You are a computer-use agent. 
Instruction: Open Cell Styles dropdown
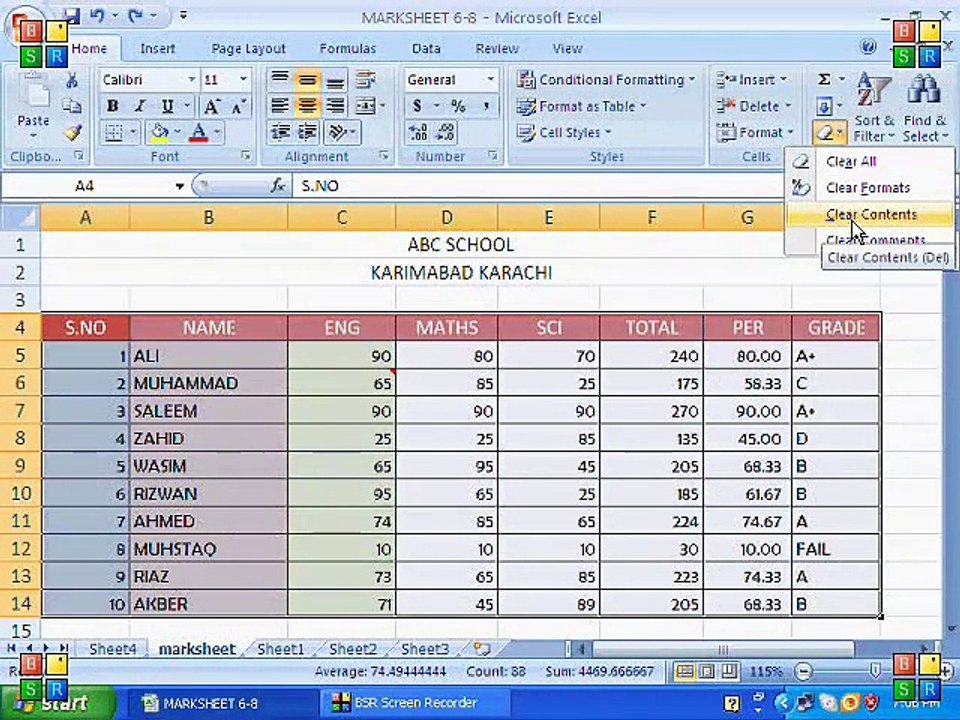tap(564, 132)
